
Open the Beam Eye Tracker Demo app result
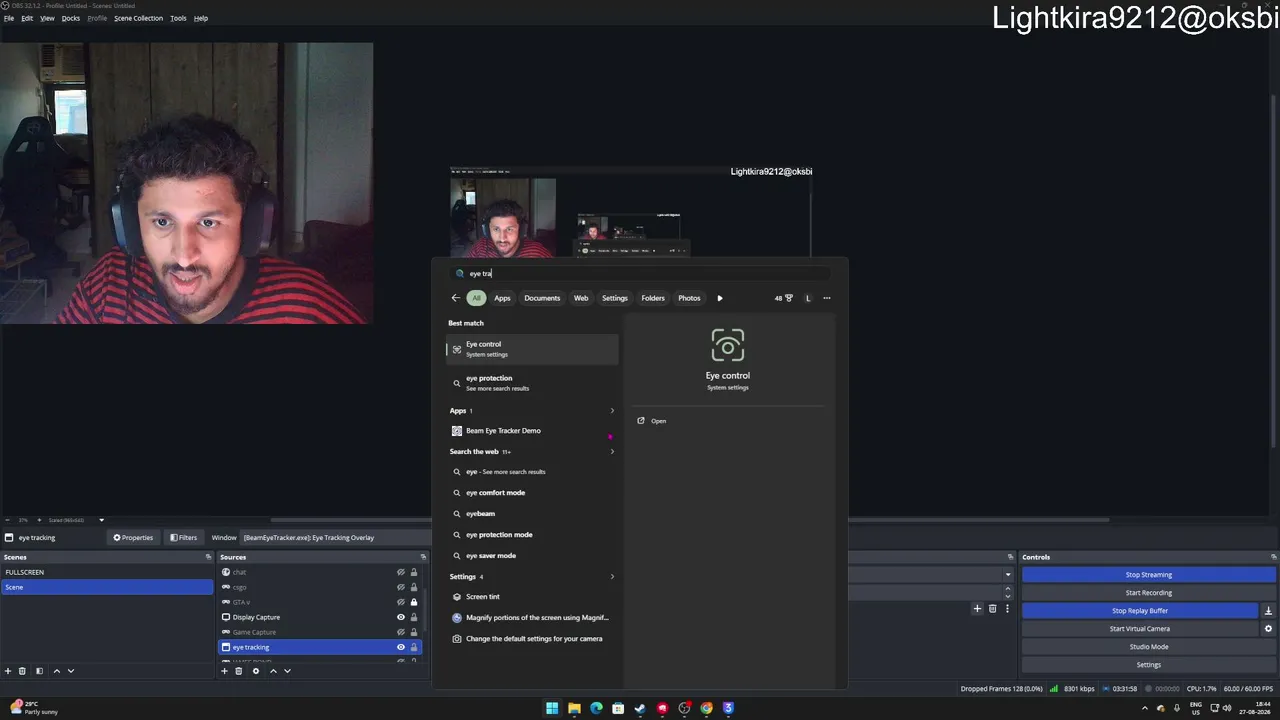click(x=532, y=431)
